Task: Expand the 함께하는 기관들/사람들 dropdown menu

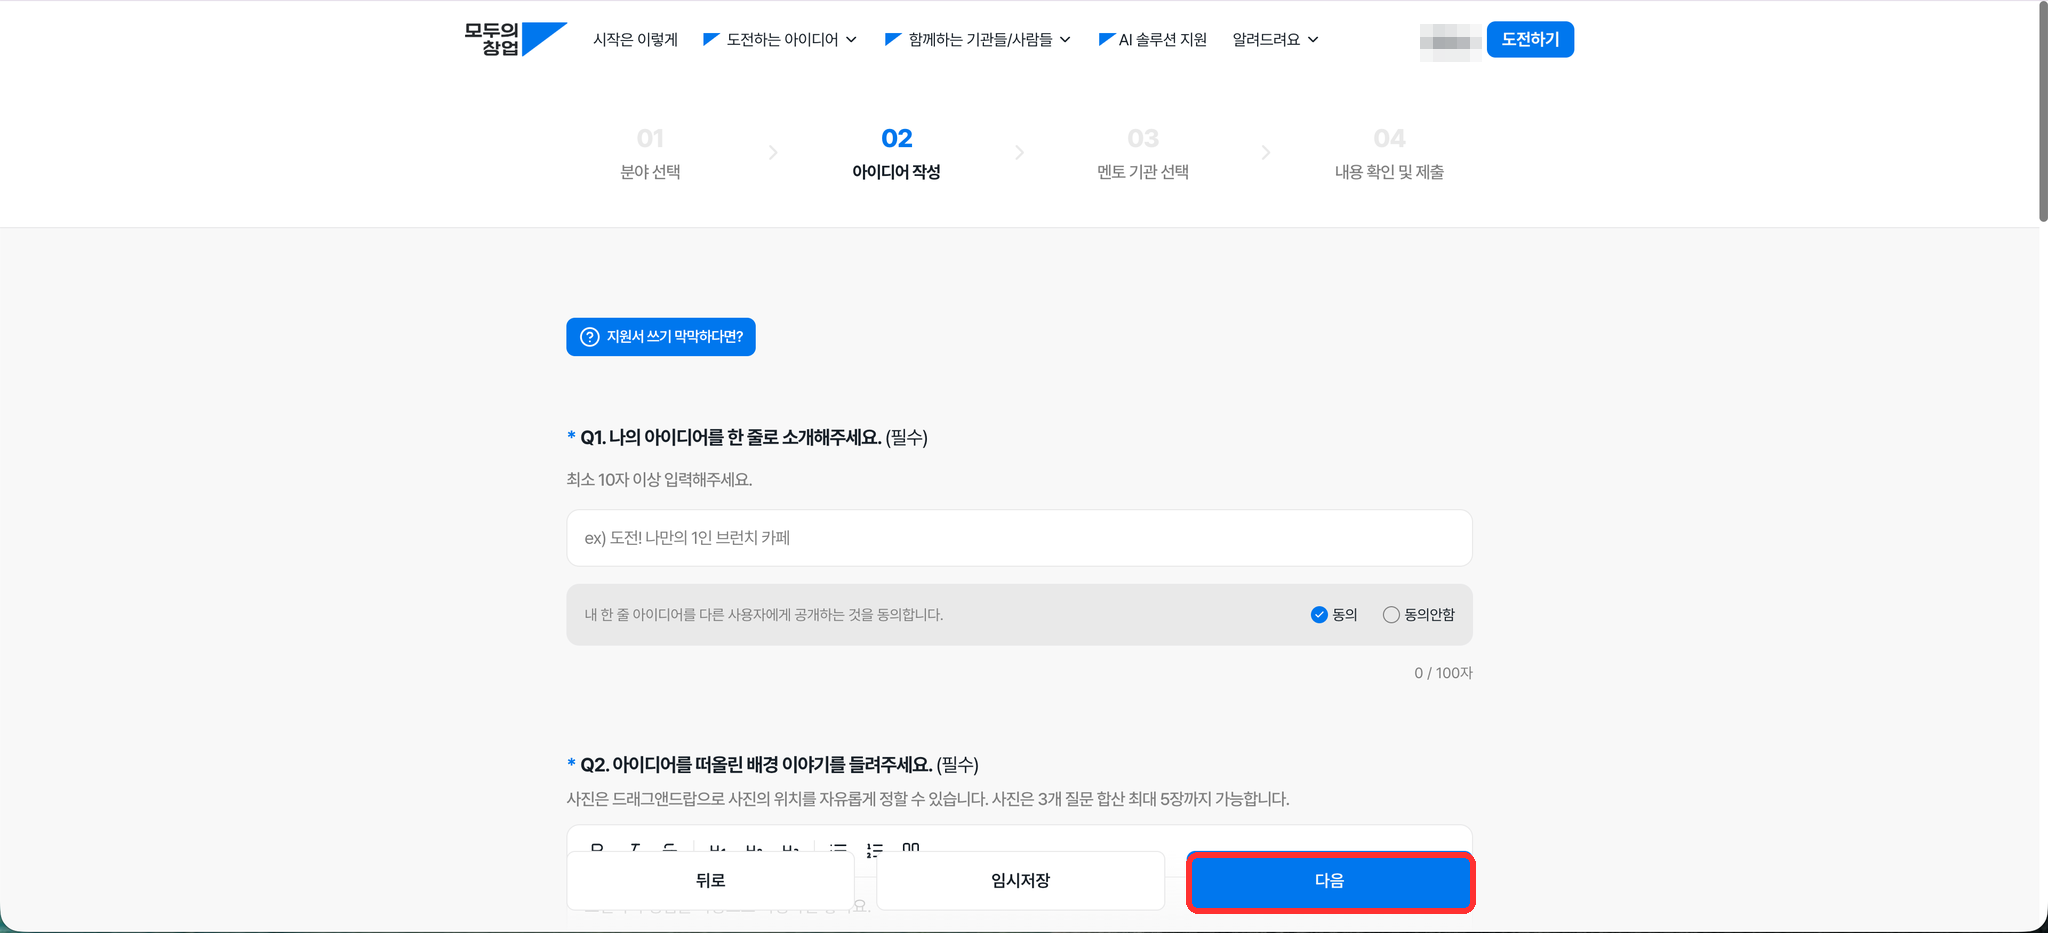Action: pyautogui.click(x=978, y=39)
